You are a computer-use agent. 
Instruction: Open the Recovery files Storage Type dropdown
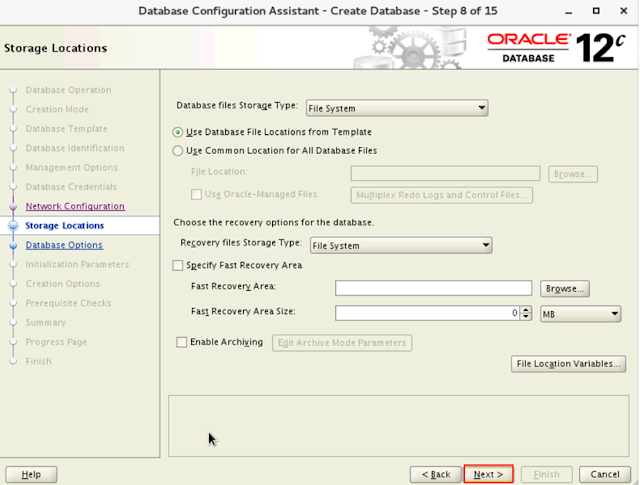click(x=401, y=245)
